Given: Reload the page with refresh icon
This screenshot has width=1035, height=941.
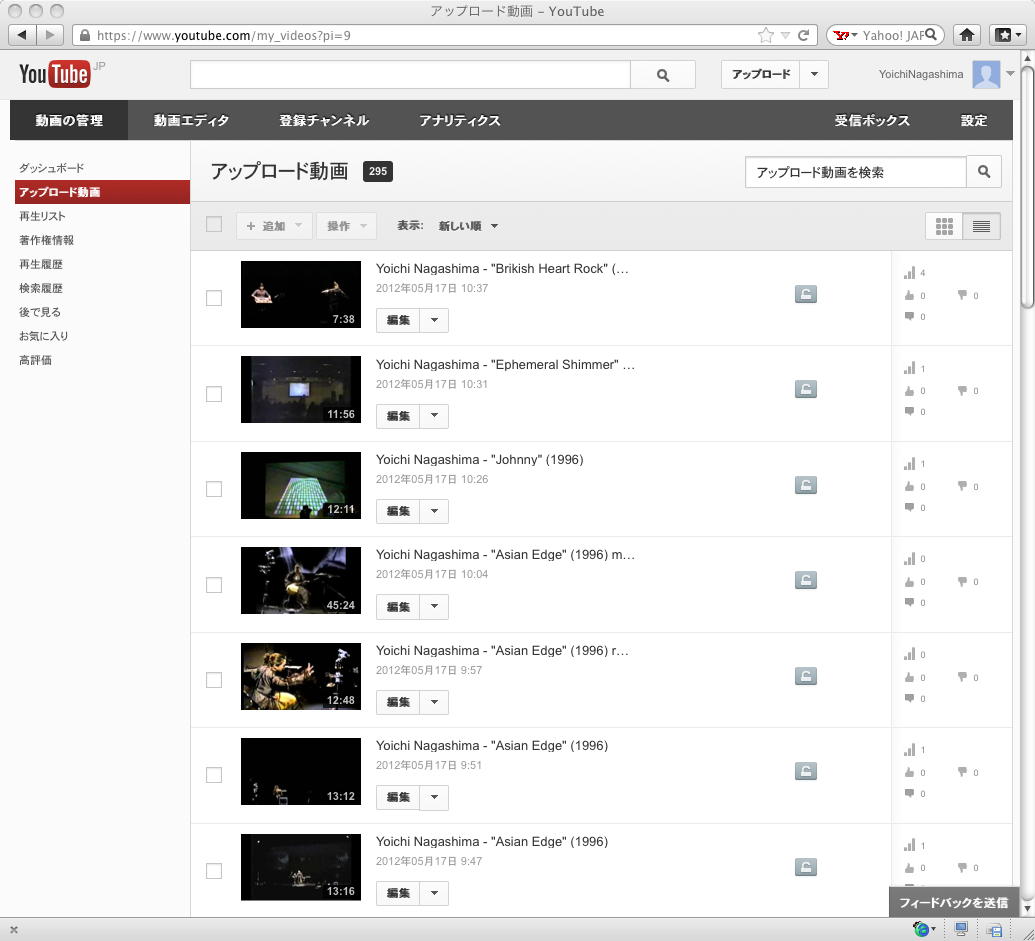Looking at the screenshot, I should pos(803,35).
